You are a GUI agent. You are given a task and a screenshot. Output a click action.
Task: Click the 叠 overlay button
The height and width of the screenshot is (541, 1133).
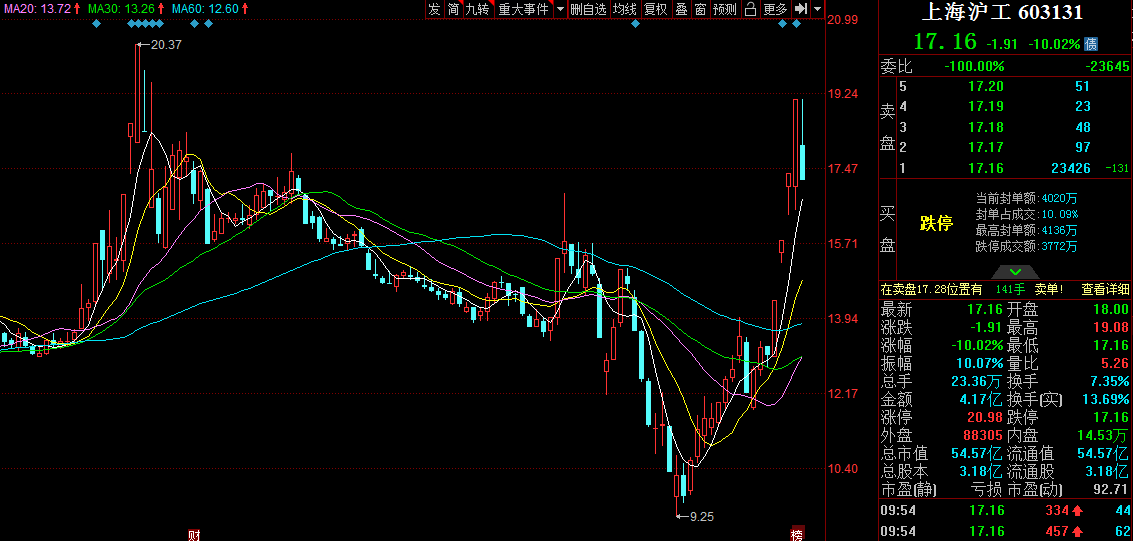coord(681,9)
